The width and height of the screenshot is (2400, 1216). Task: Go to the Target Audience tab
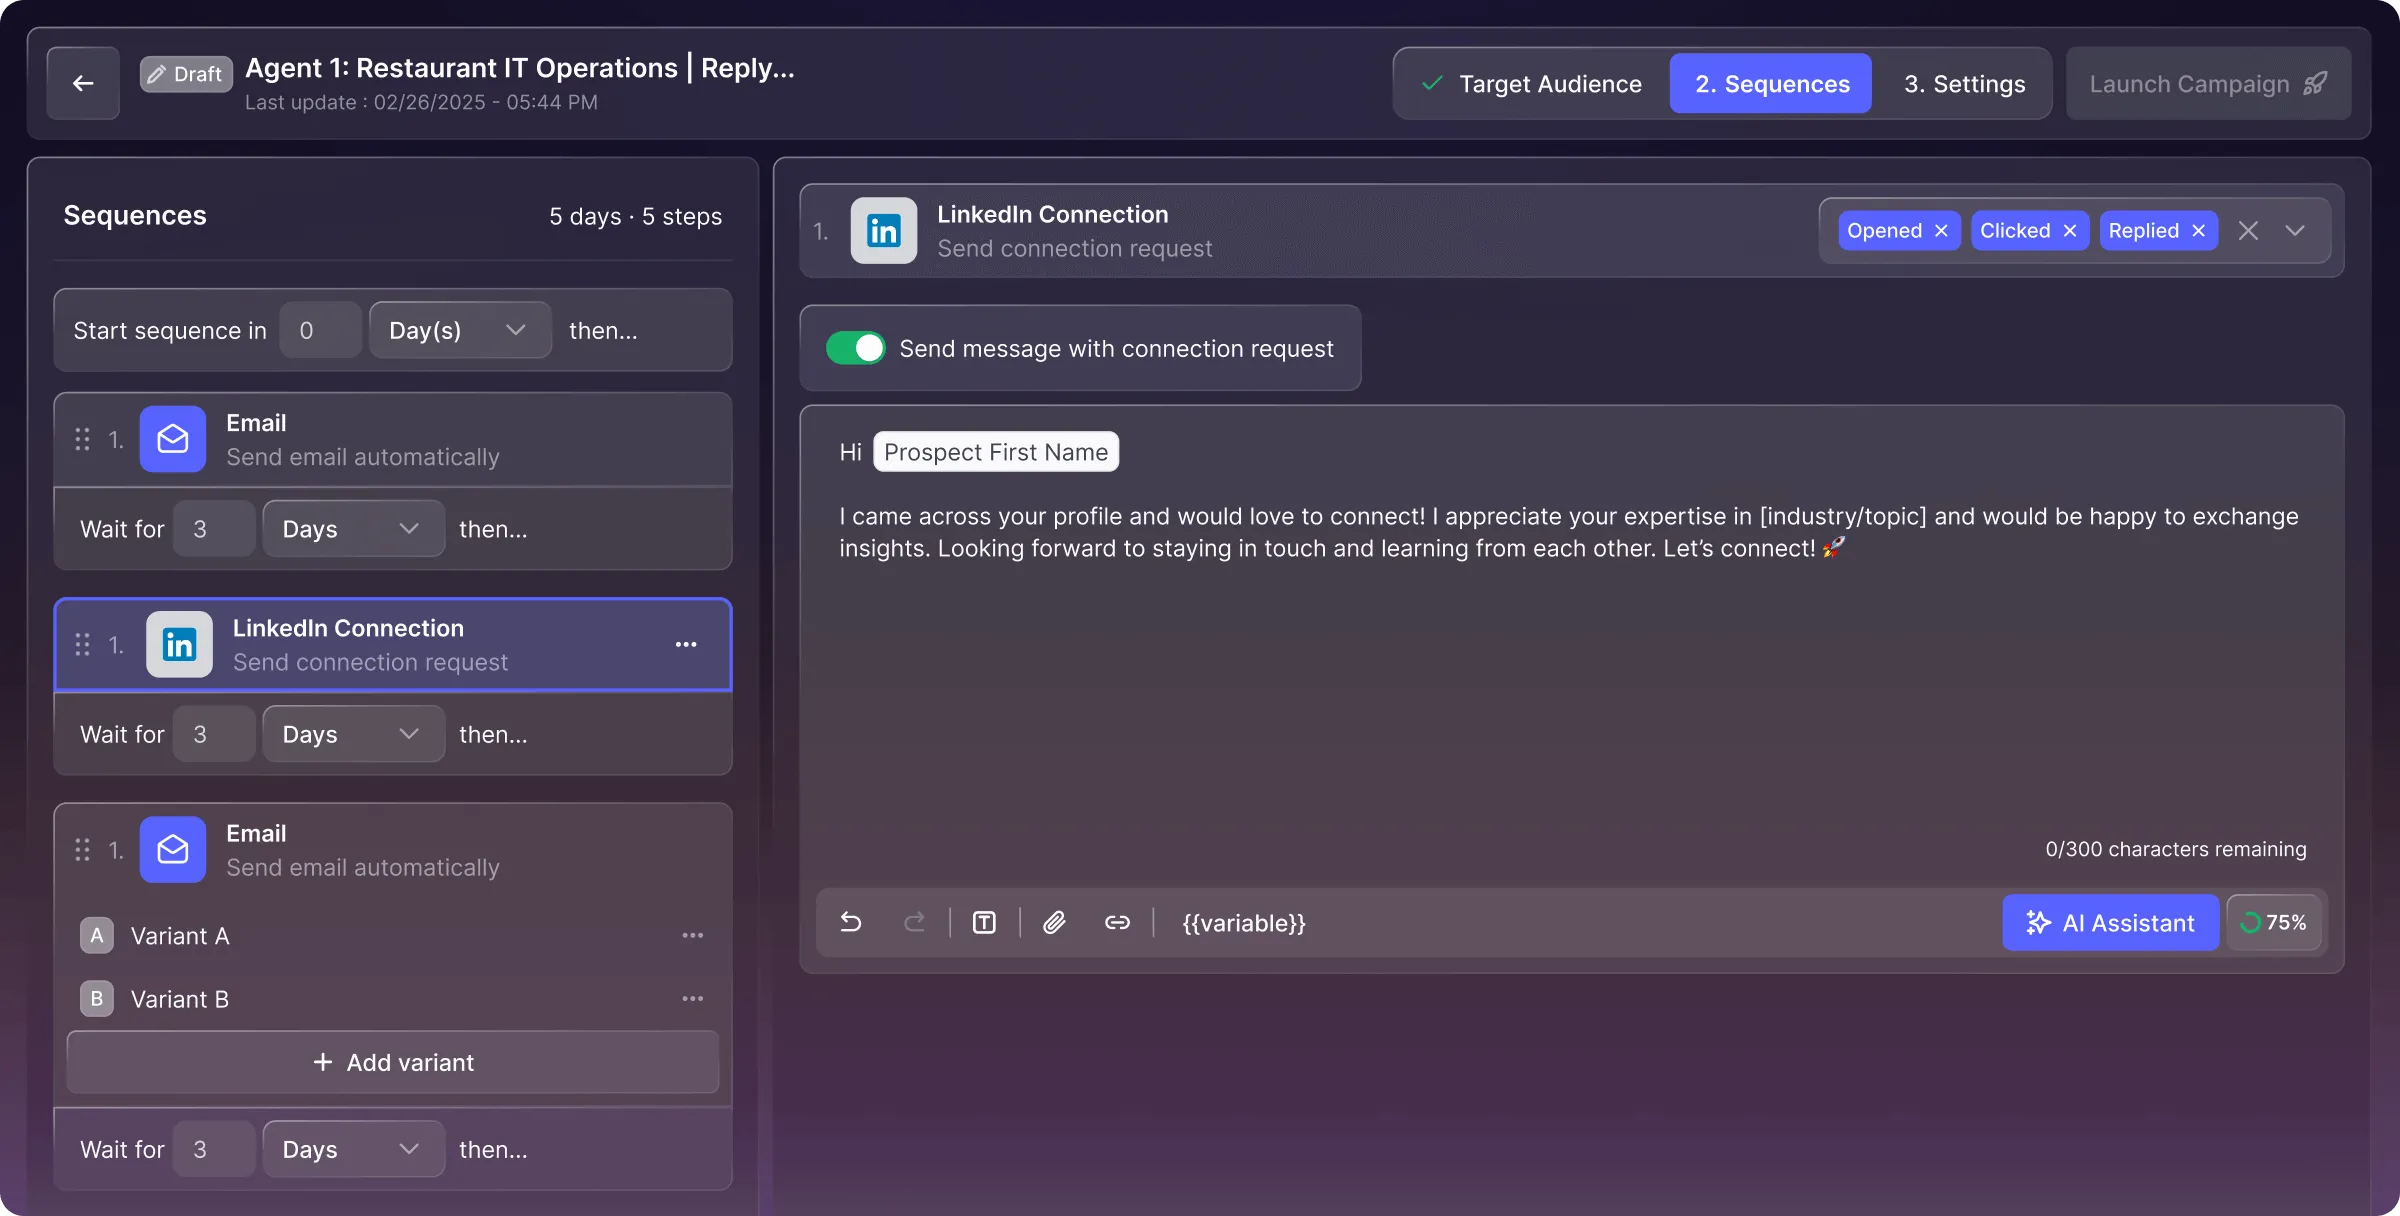click(x=1550, y=83)
